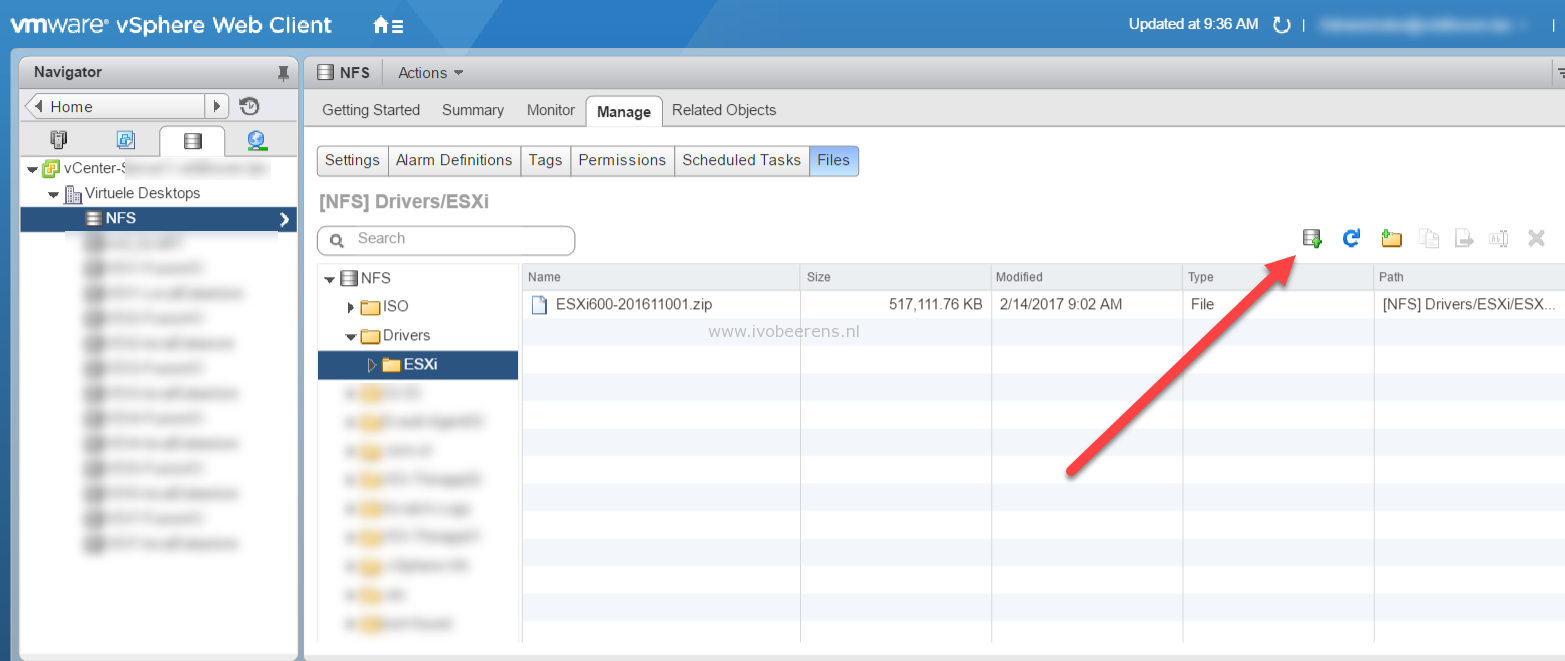Sort files by Path column
This screenshot has height=661, width=1565.
click(x=1470, y=277)
